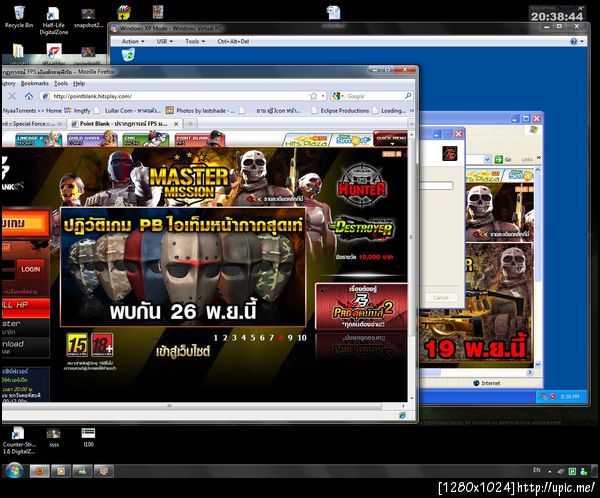Screen dimensions: 600x498
Task: Open the Firefox Tools menu
Action: click(x=60, y=83)
